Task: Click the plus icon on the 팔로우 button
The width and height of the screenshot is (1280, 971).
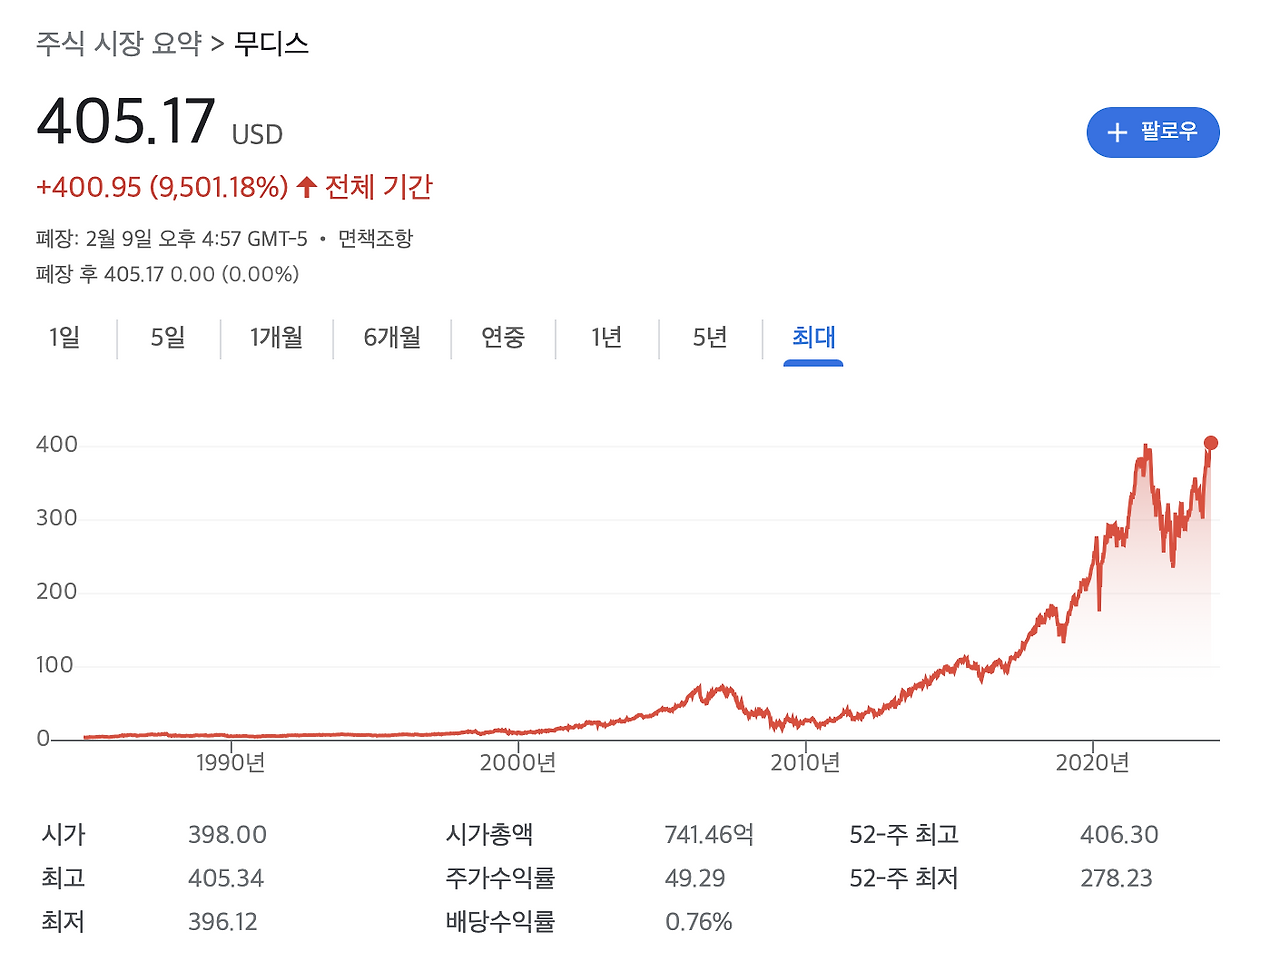Action: (1117, 132)
